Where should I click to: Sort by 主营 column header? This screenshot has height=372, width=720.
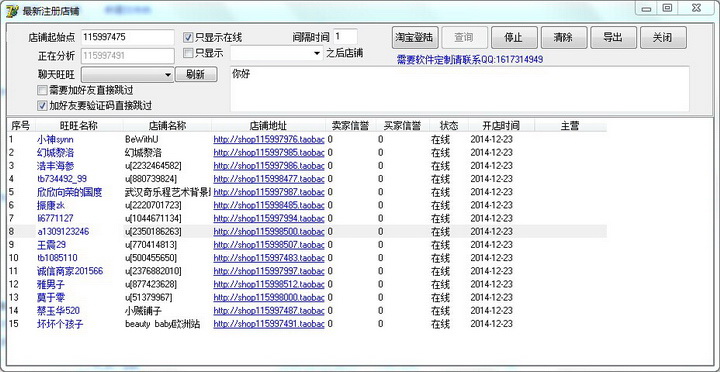(x=570, y=126)
